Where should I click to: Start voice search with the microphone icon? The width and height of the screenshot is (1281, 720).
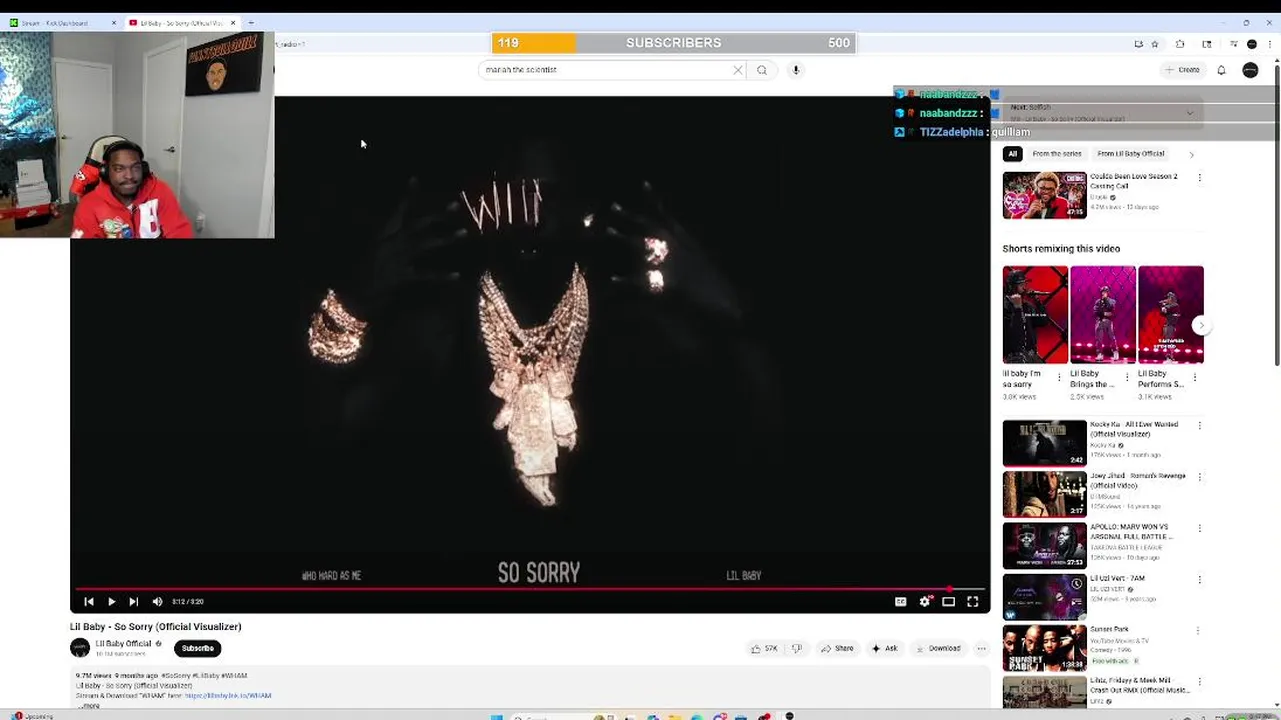click(x=796, y=70)
